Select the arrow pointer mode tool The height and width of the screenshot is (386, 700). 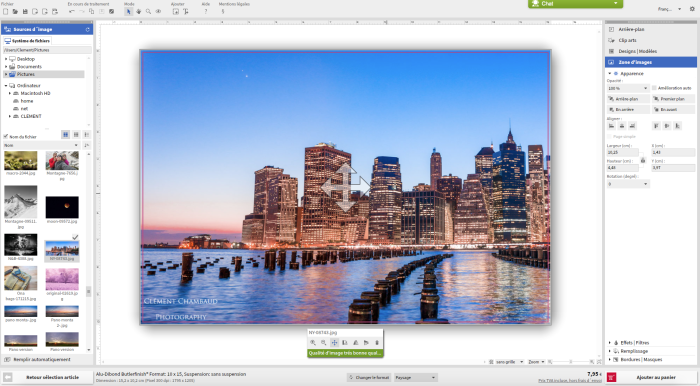coord(129,12)
